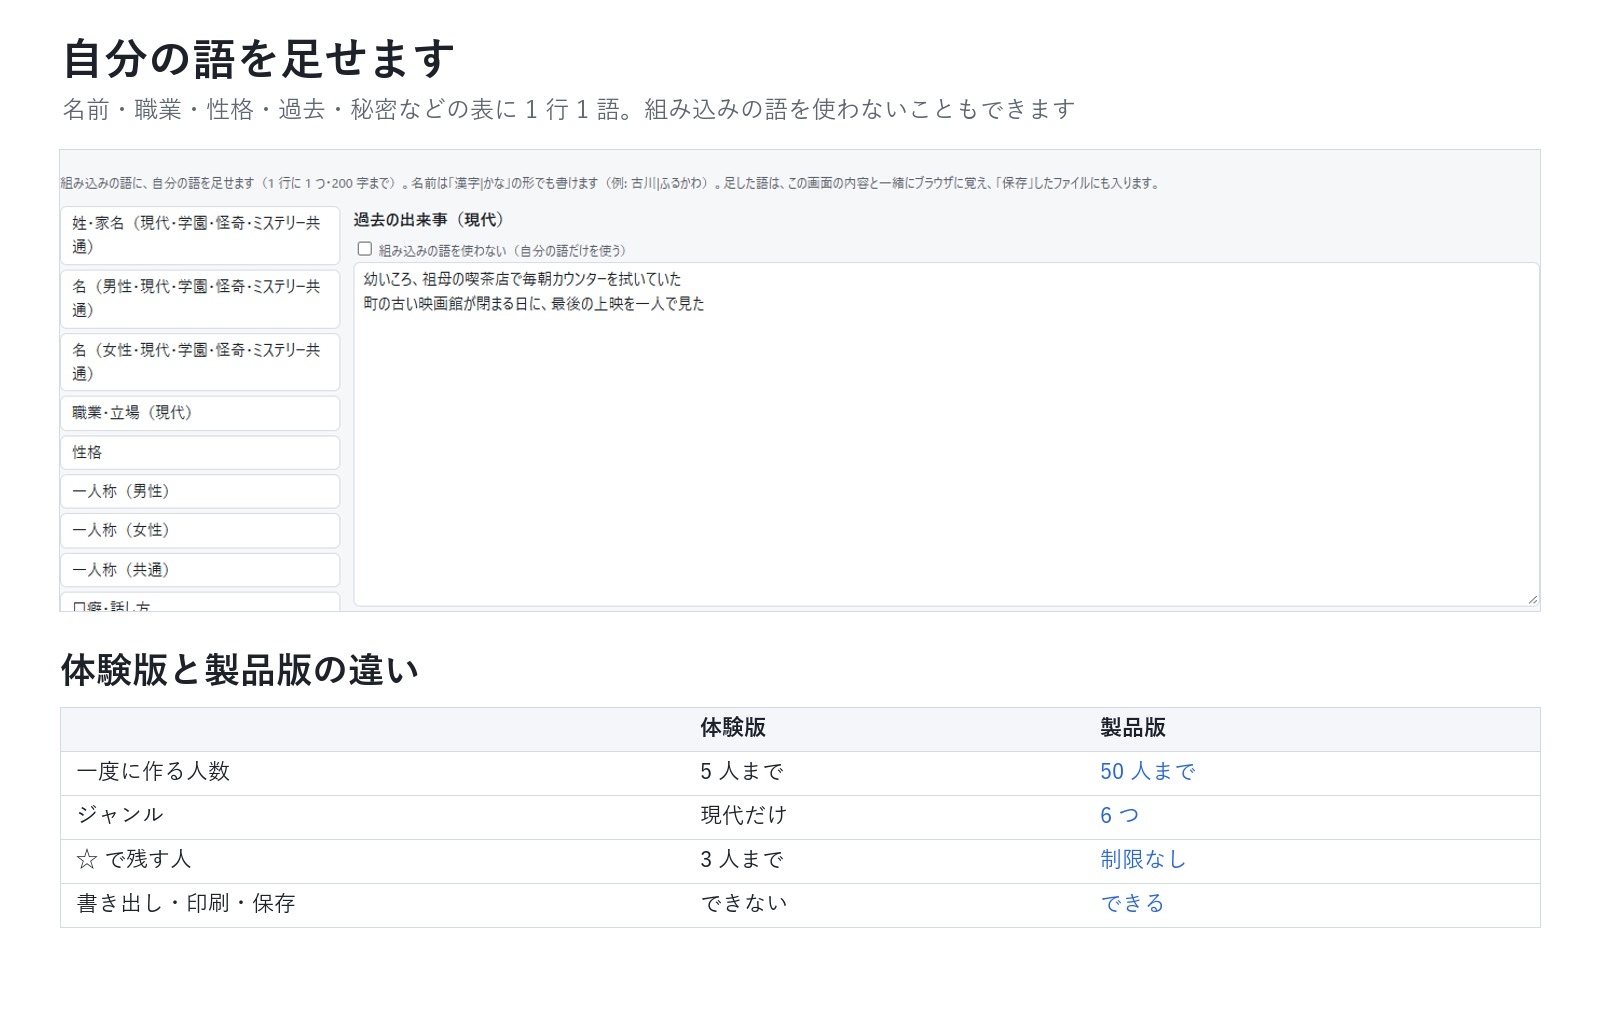
Task: Click the 一度に作る人数 row label
Action: coord(154,772)
